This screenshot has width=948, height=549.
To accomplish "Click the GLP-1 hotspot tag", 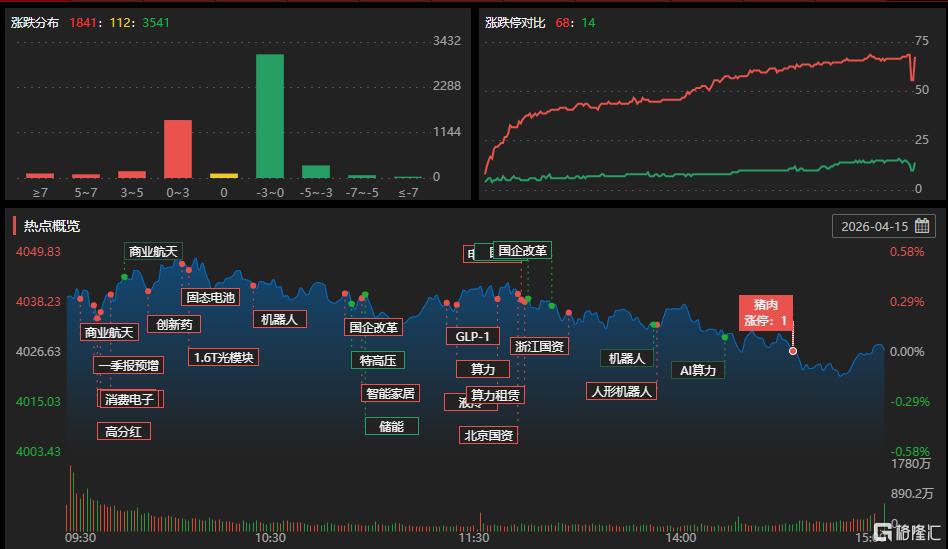I will point(471,336).
